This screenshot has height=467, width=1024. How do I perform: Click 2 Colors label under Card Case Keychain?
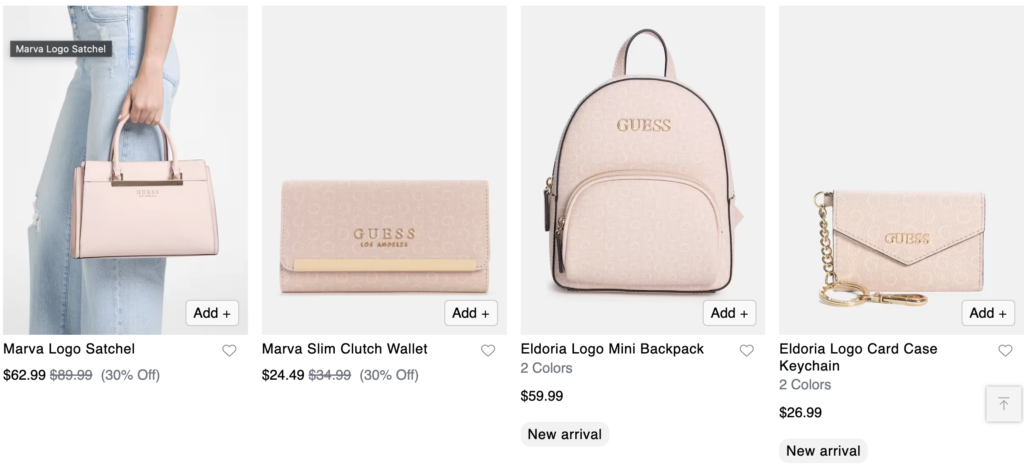(805, 385)
